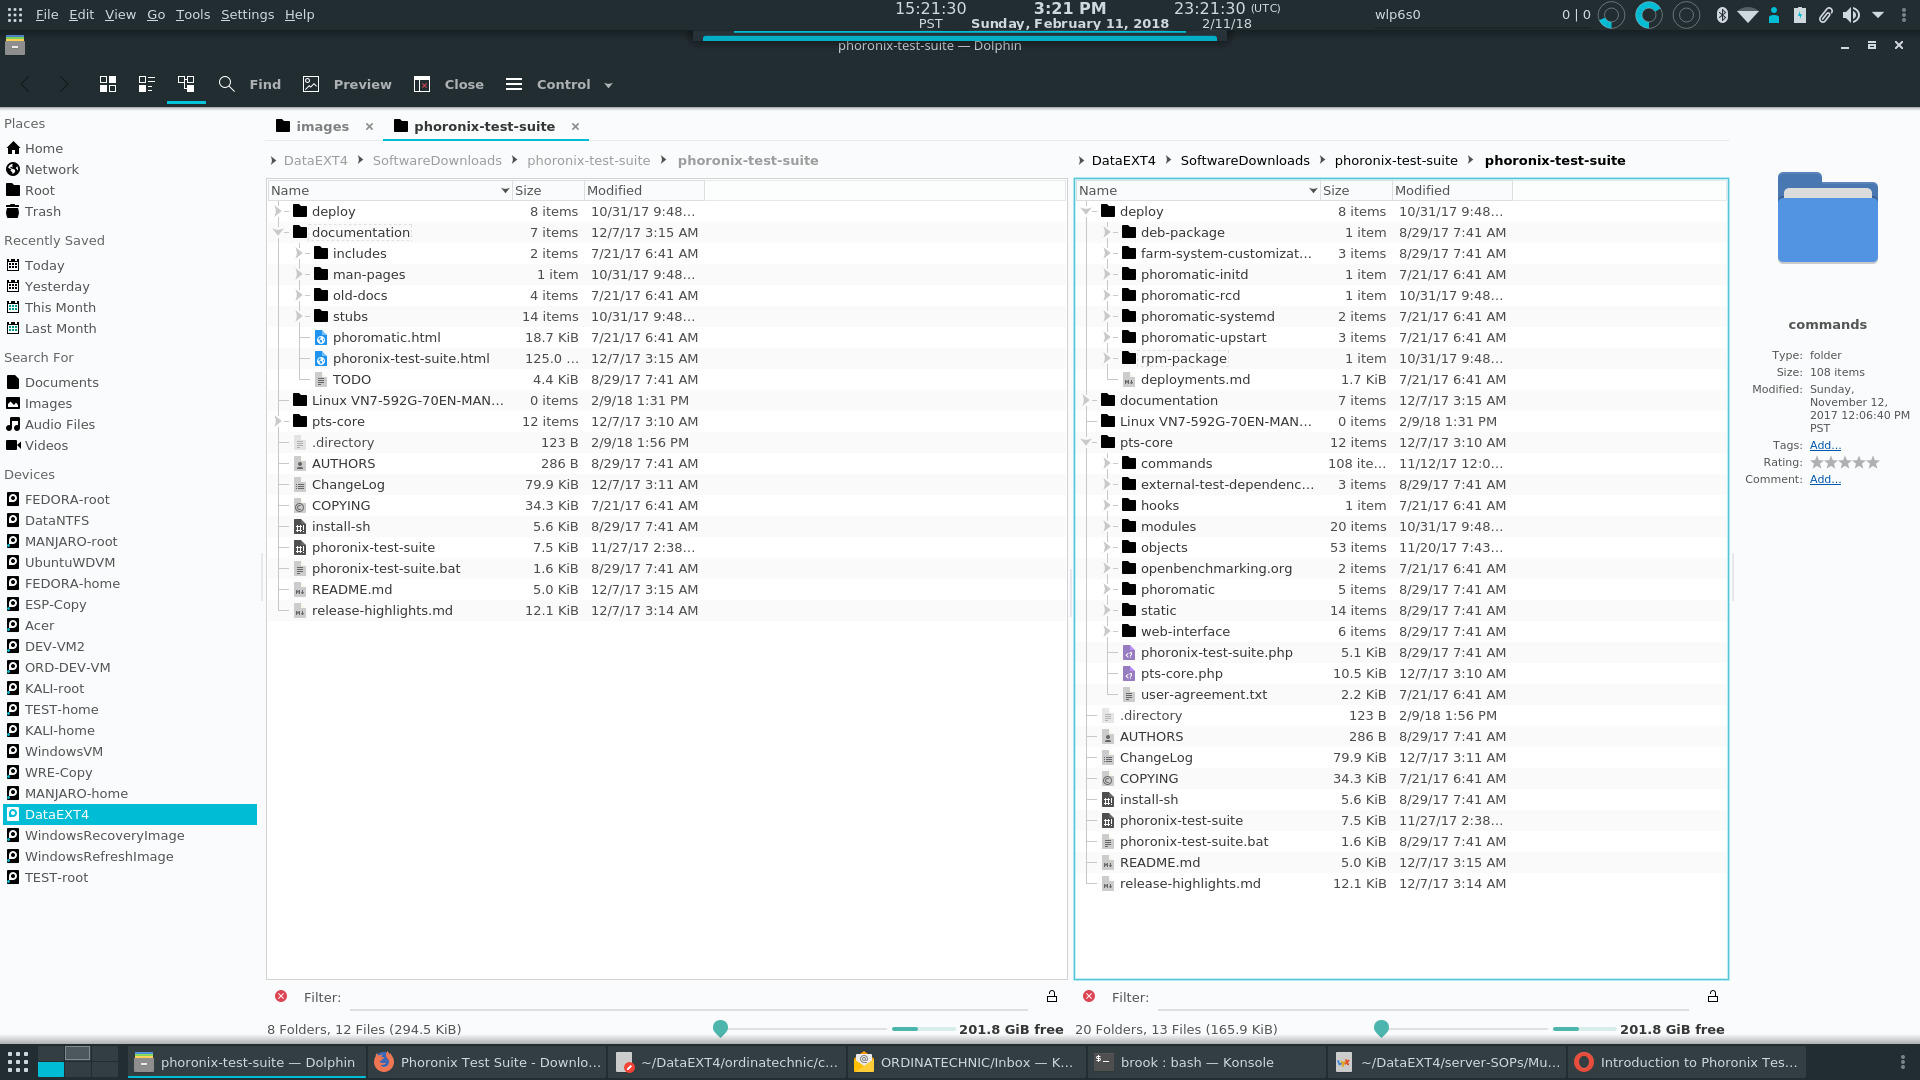Click the right pane Filter input field

pos(1422,997)
